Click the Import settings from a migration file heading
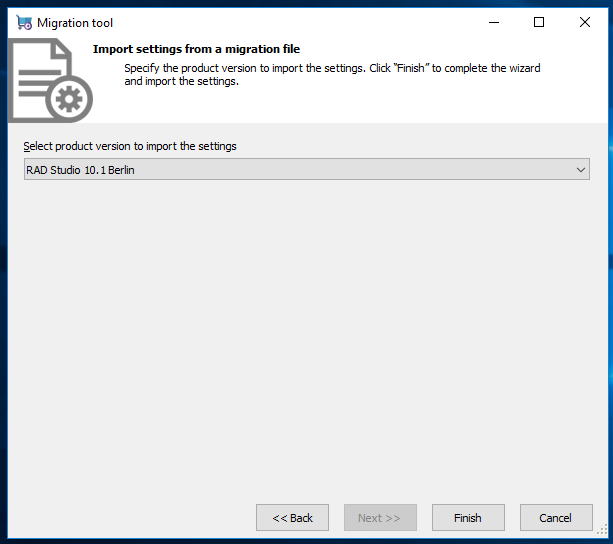This screenshot has height=544, width=613. point(196,49)
